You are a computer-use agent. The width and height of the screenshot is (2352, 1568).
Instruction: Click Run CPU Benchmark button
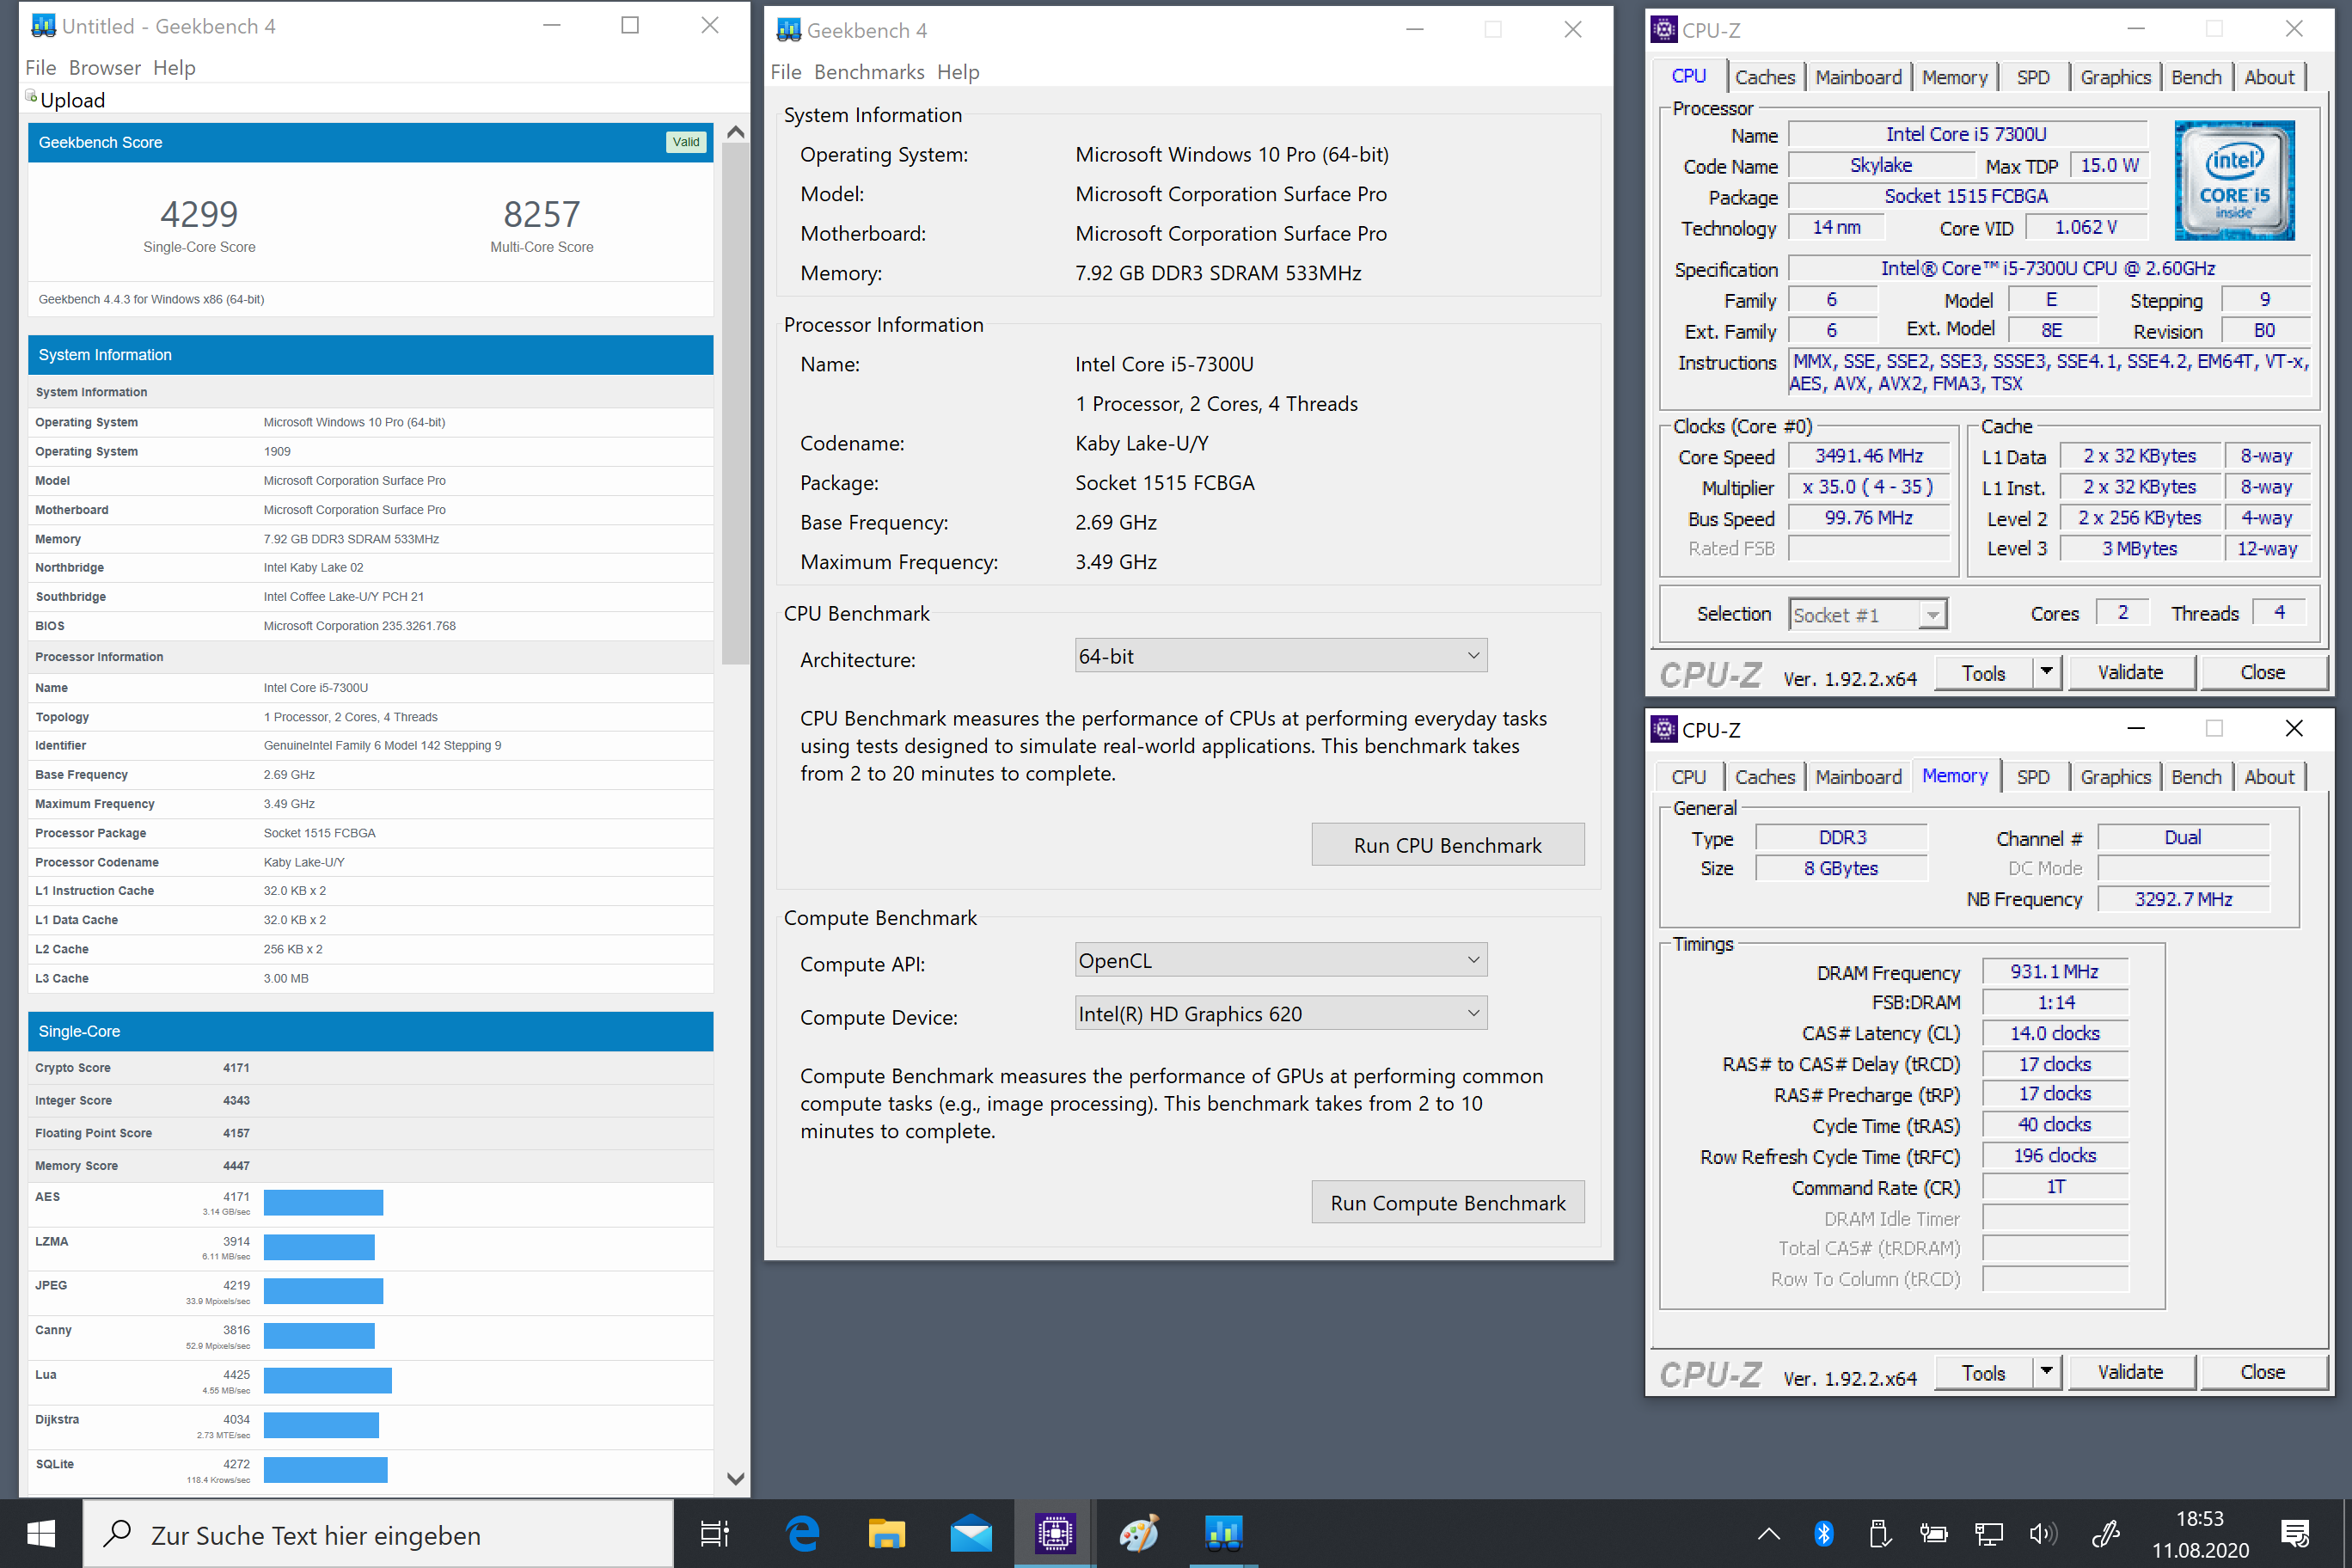[x=1447, y=845]
